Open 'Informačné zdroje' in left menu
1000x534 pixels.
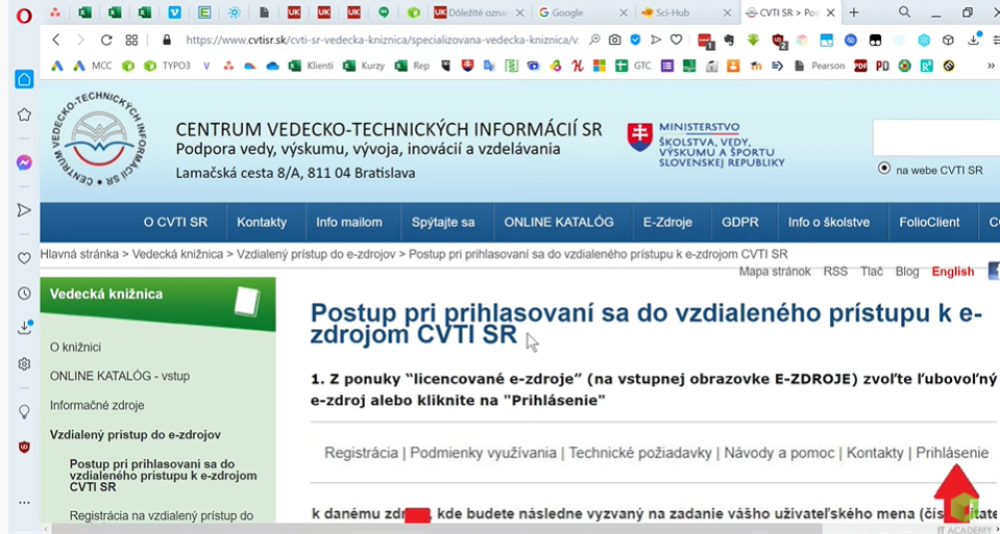coord(97,405)
